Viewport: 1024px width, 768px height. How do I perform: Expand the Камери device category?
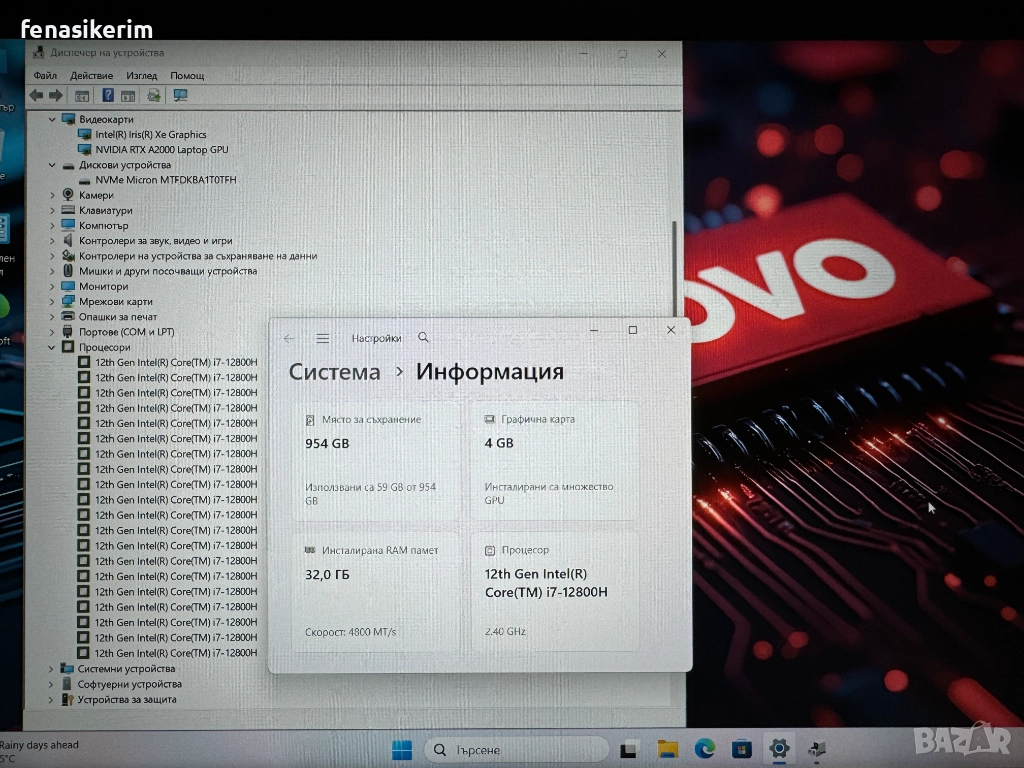53,195
